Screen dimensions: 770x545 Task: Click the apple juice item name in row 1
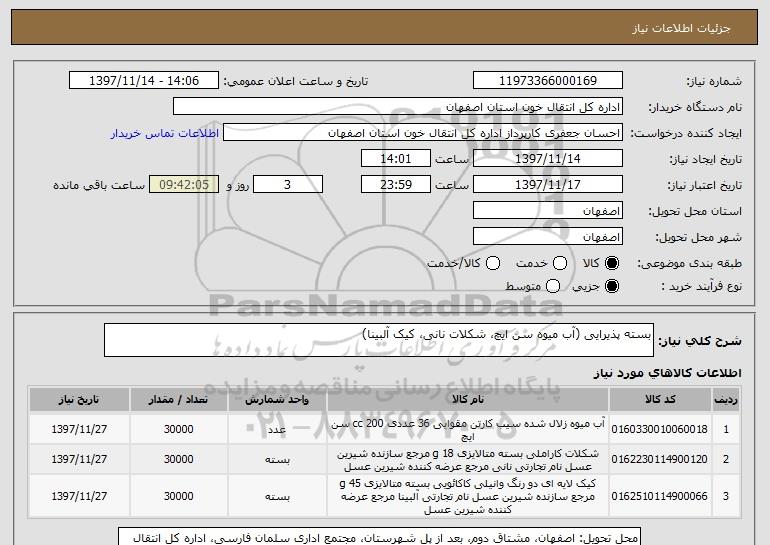pyautogui.click(x=468, y=430)
